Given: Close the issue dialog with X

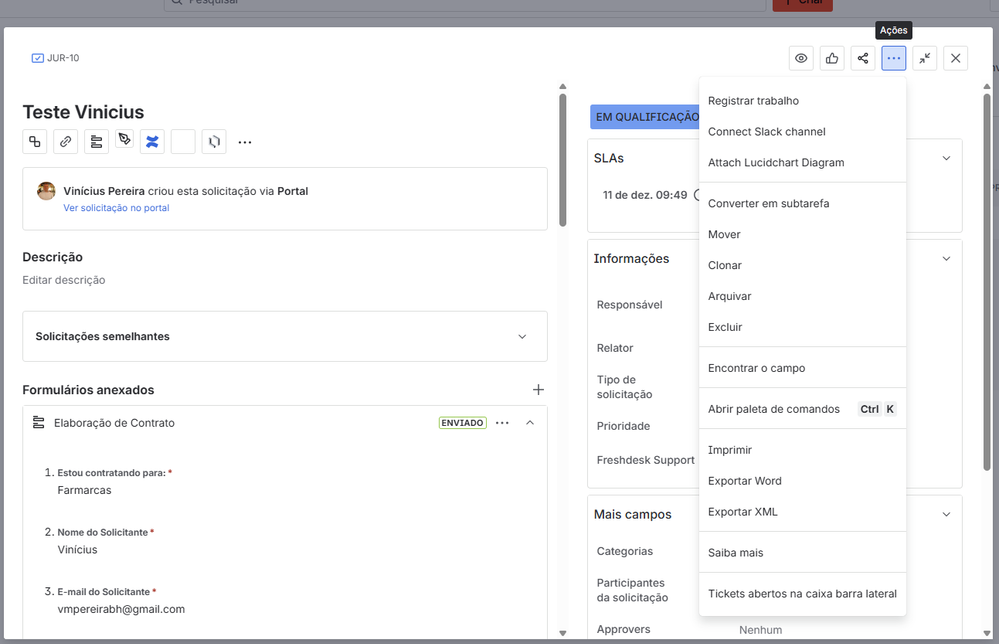Looking at the screenshot, I should tap(956, 59).
